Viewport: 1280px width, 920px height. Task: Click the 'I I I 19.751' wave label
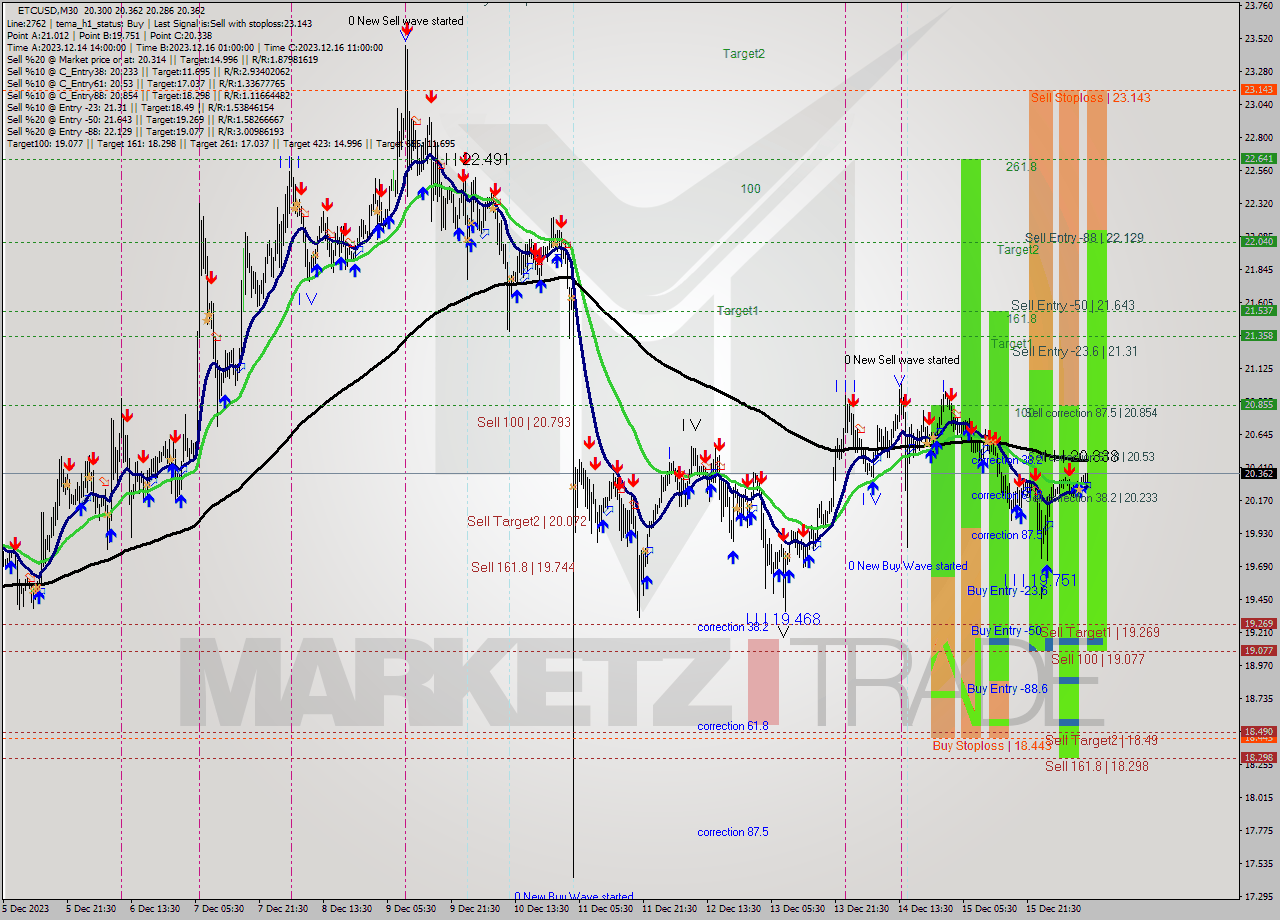[x=1039, y=580]
